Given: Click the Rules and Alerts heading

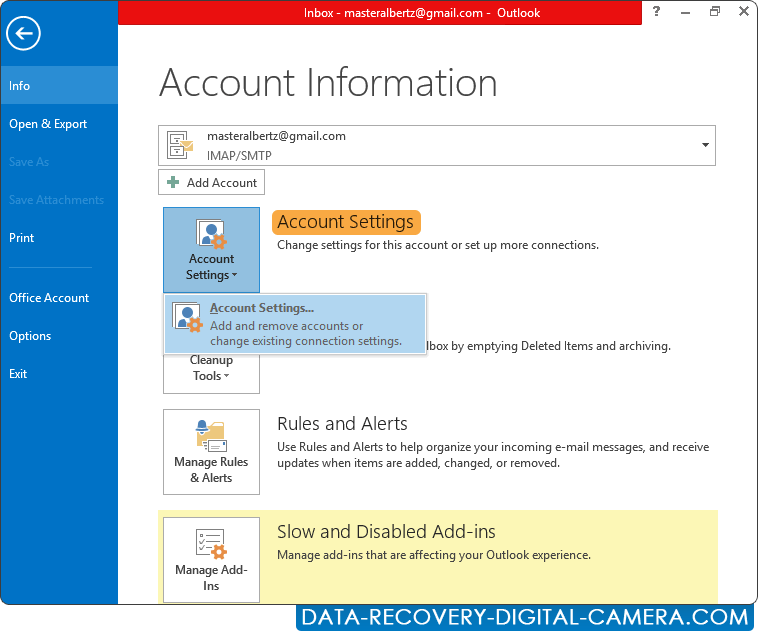Looking at the screenshot, I should coord(342,424).
